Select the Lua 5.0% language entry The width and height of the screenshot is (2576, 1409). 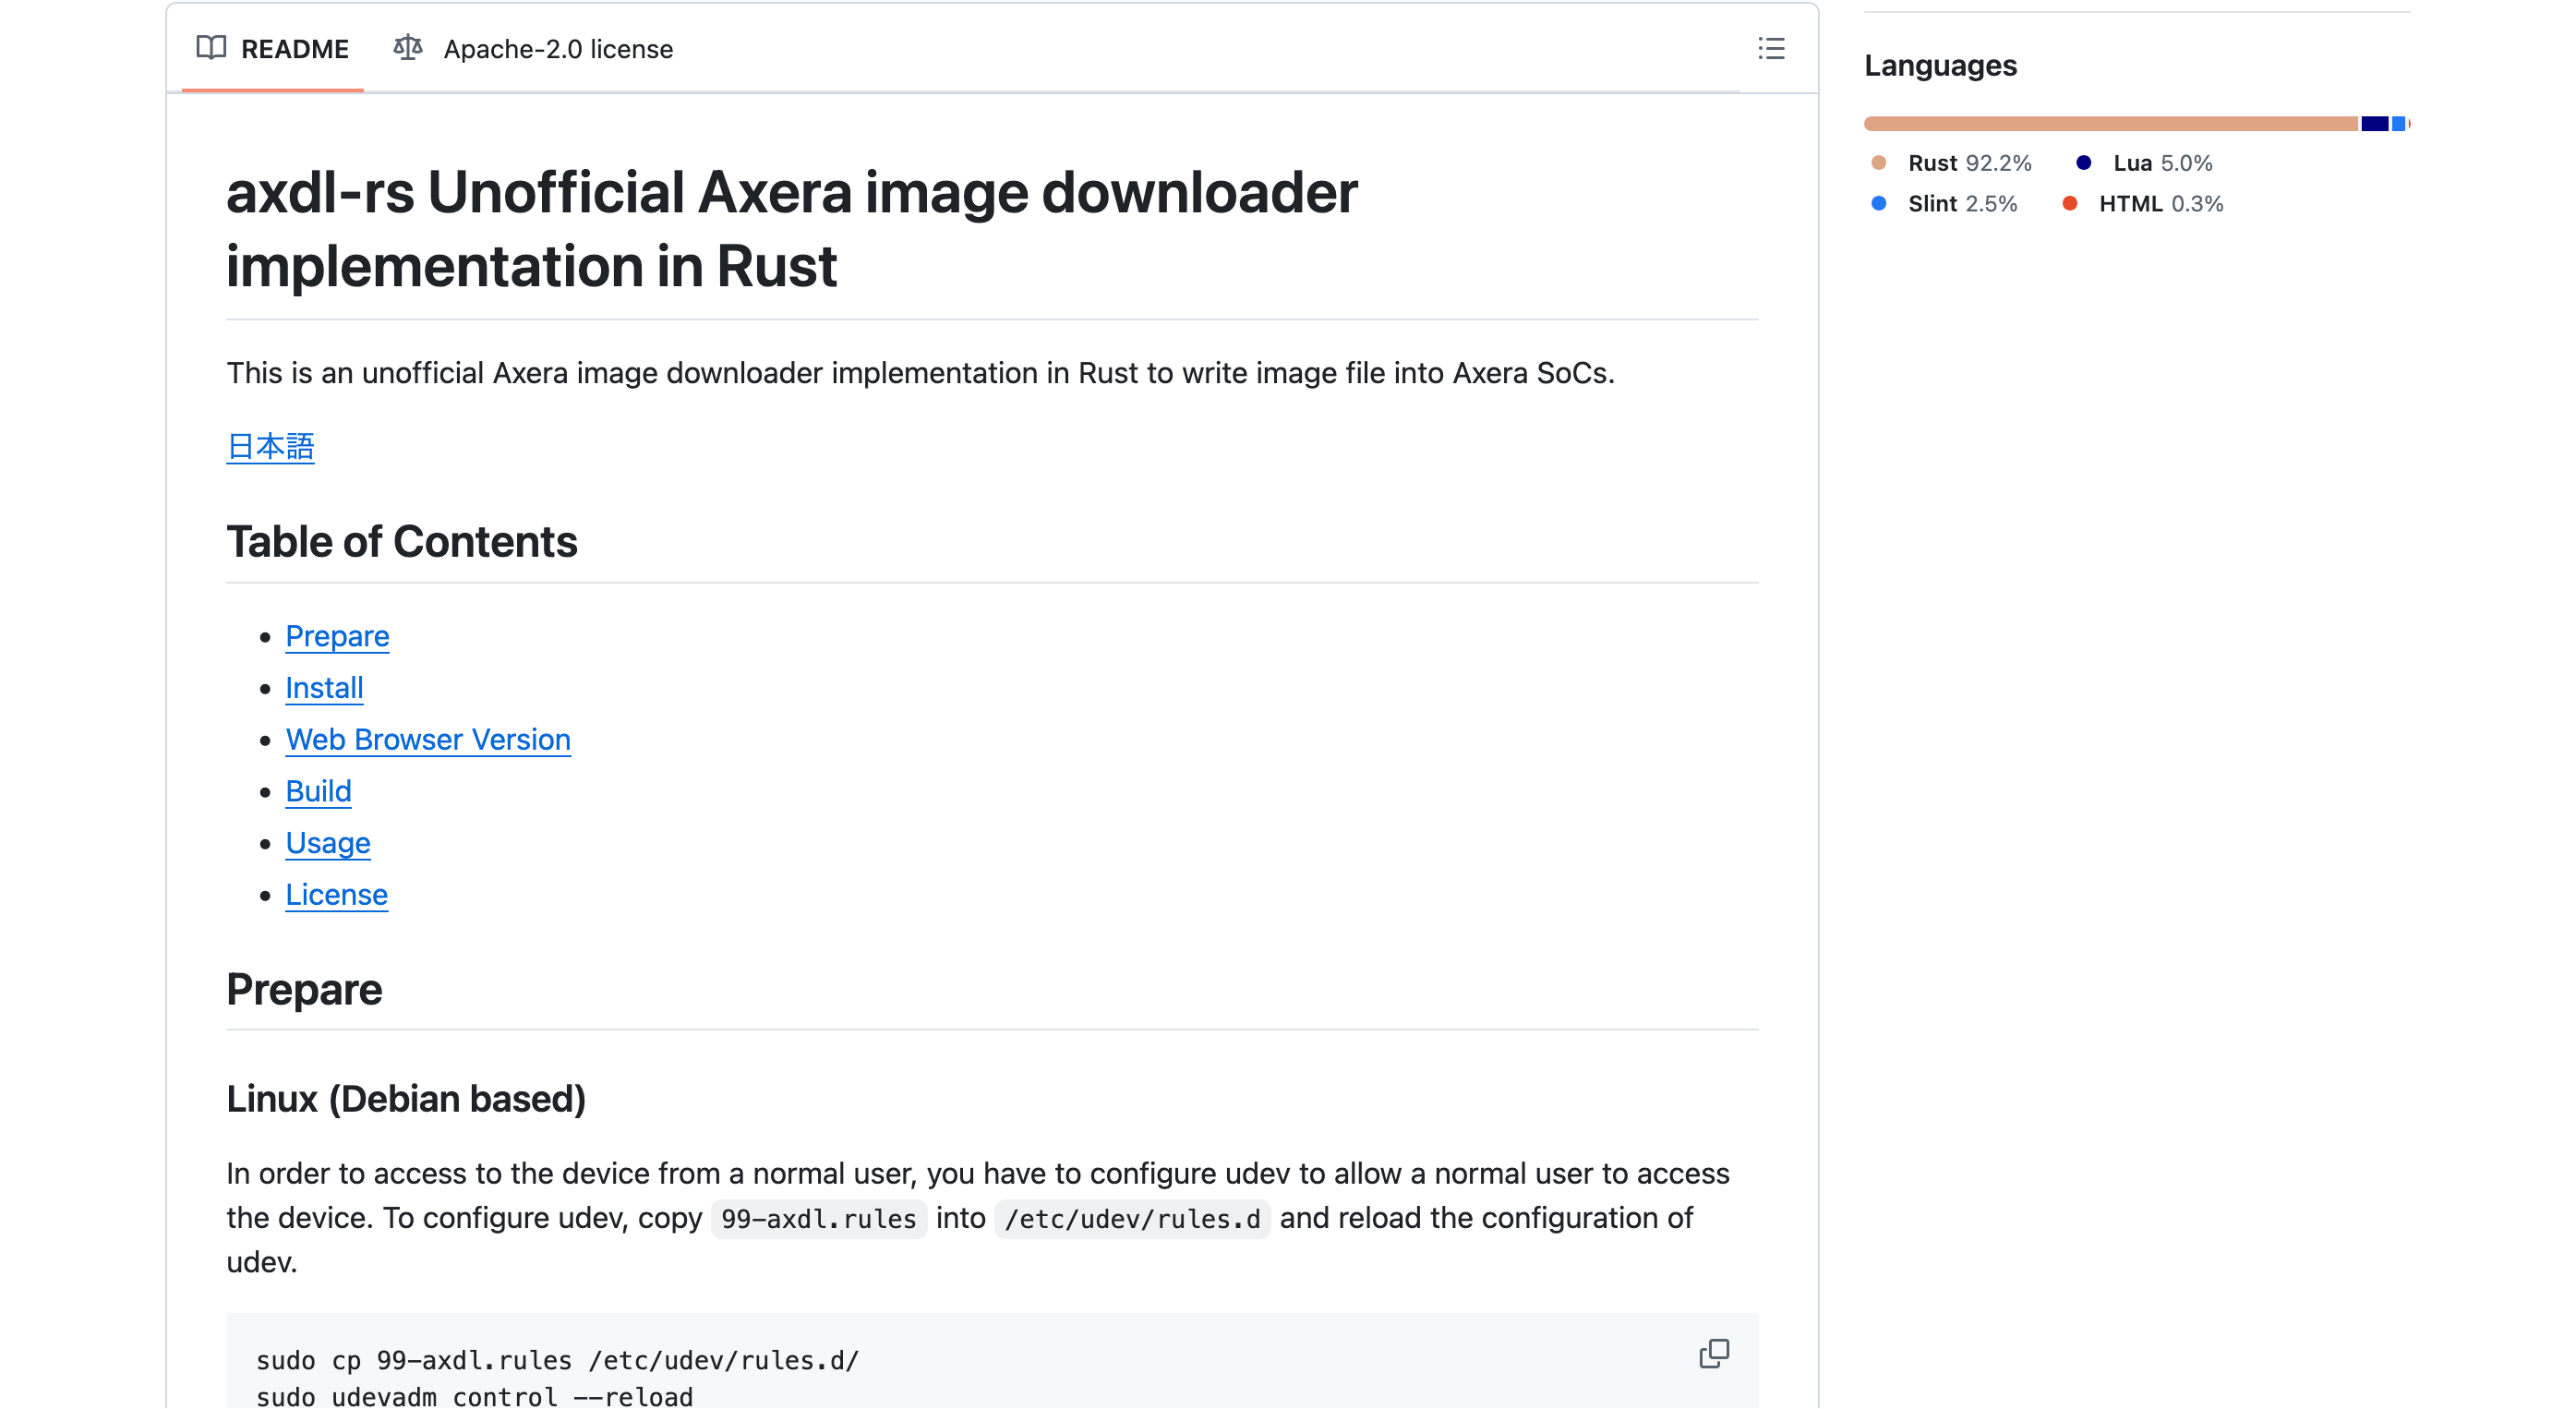coord(2144,163)
